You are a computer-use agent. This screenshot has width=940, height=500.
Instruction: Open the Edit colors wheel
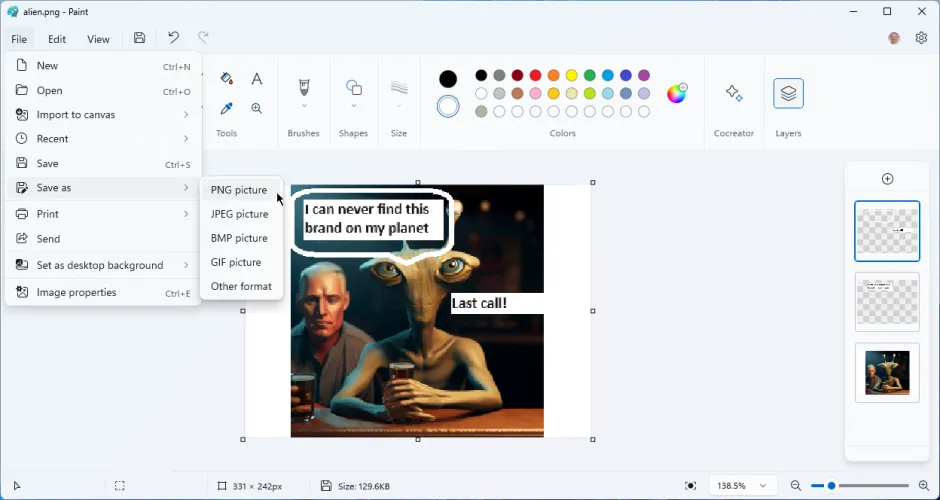click(x=677, y=93)
